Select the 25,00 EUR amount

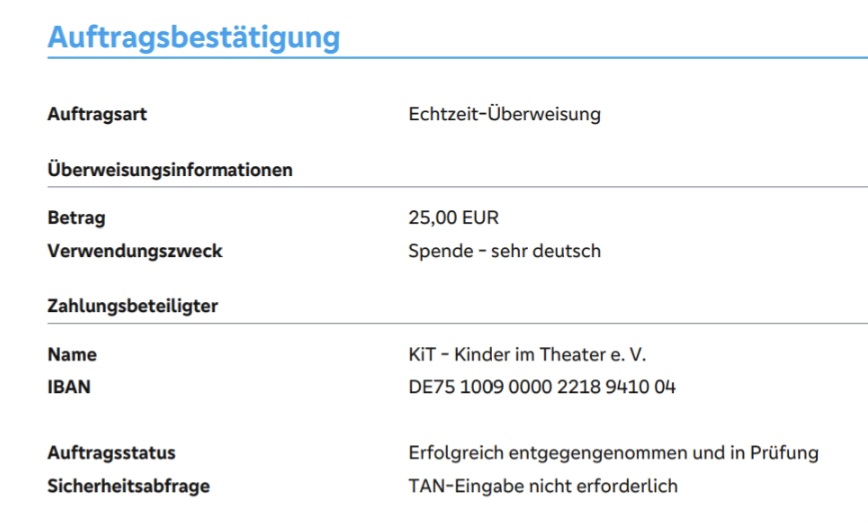(453, 218)
